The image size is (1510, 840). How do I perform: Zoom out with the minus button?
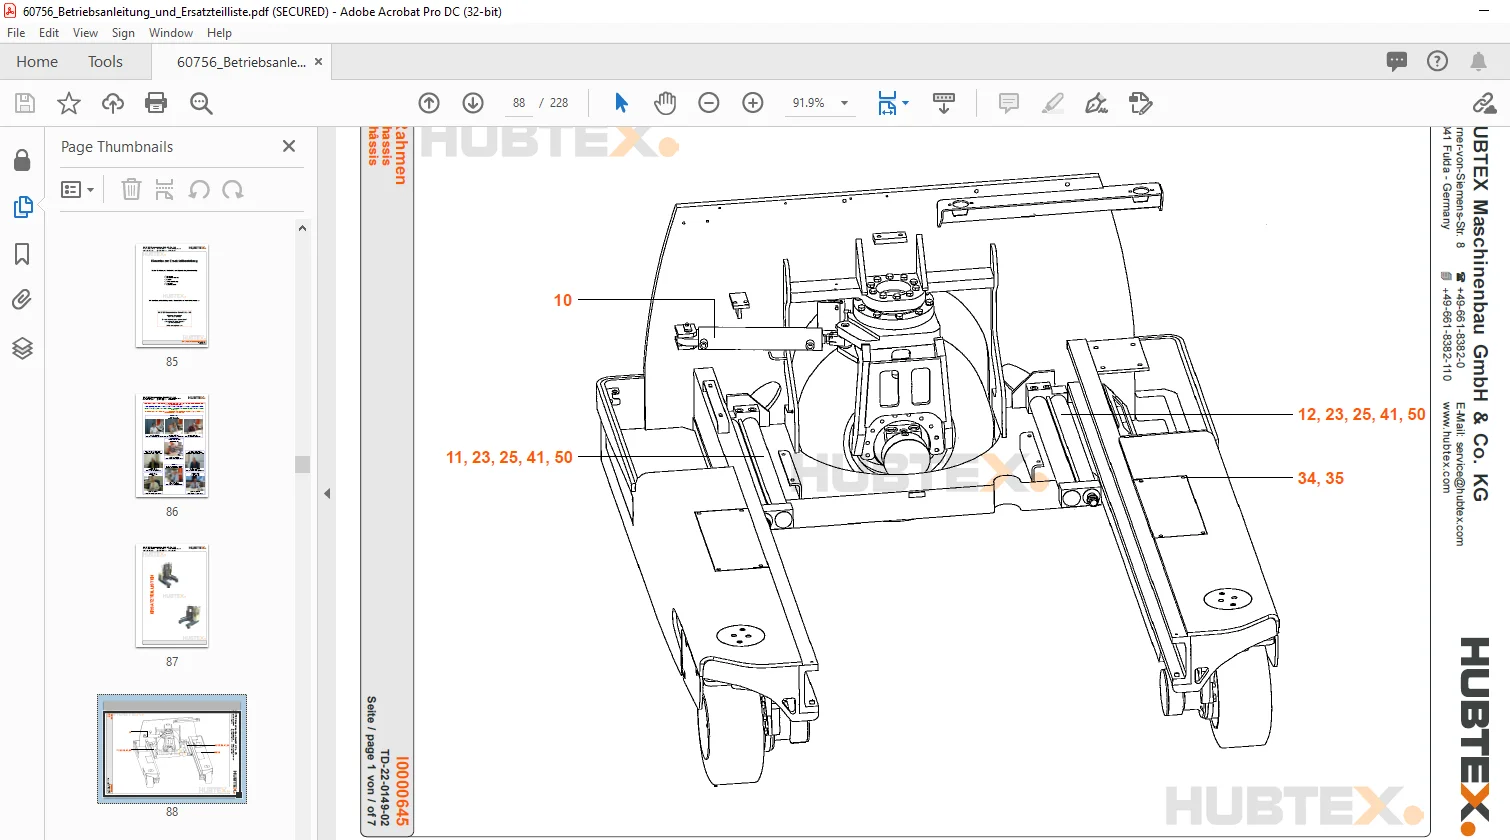point(709,103)
